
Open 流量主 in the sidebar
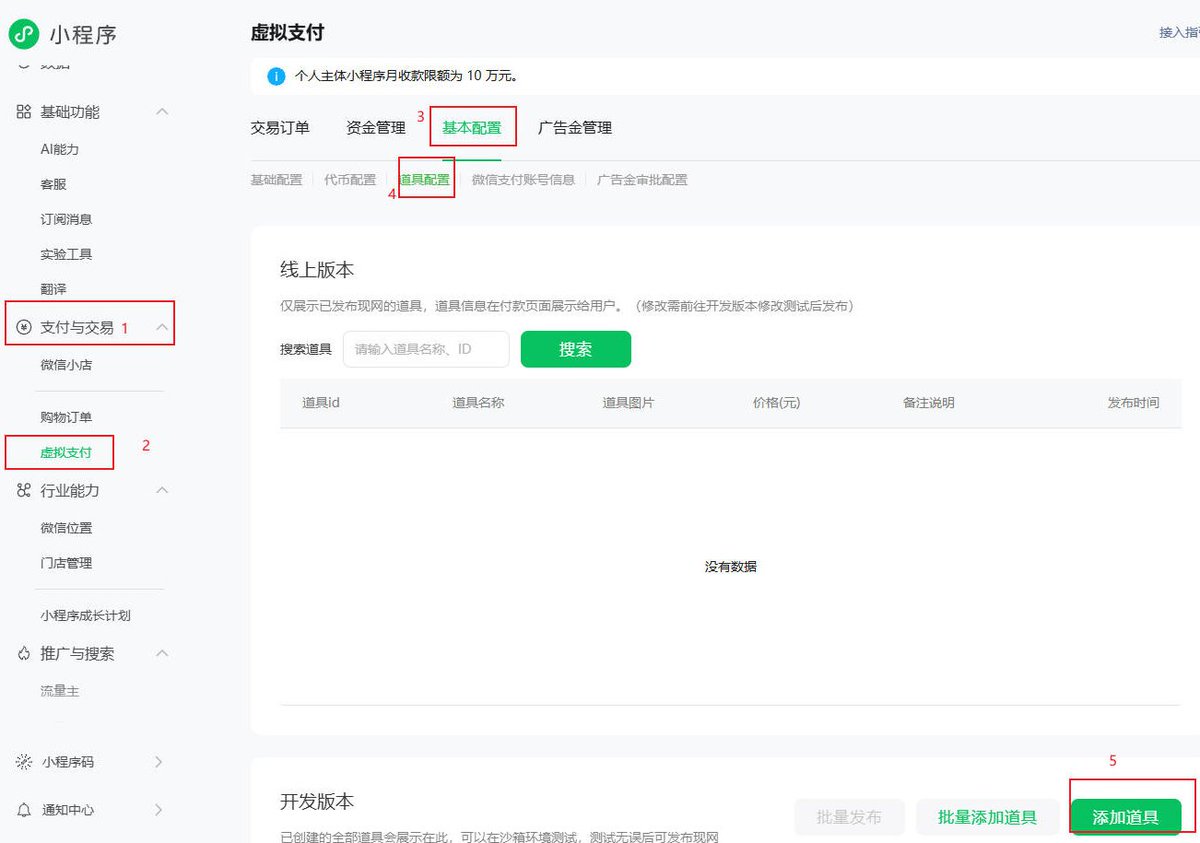[60, 691]
